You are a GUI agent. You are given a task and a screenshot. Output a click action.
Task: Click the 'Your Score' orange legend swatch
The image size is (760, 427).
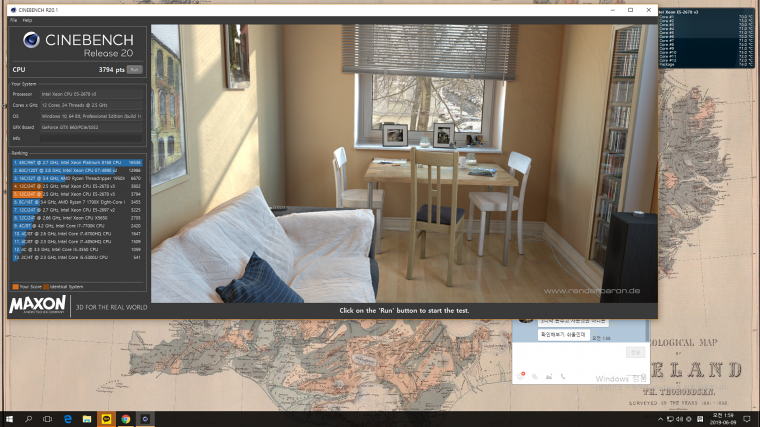(x=16, y=287)
